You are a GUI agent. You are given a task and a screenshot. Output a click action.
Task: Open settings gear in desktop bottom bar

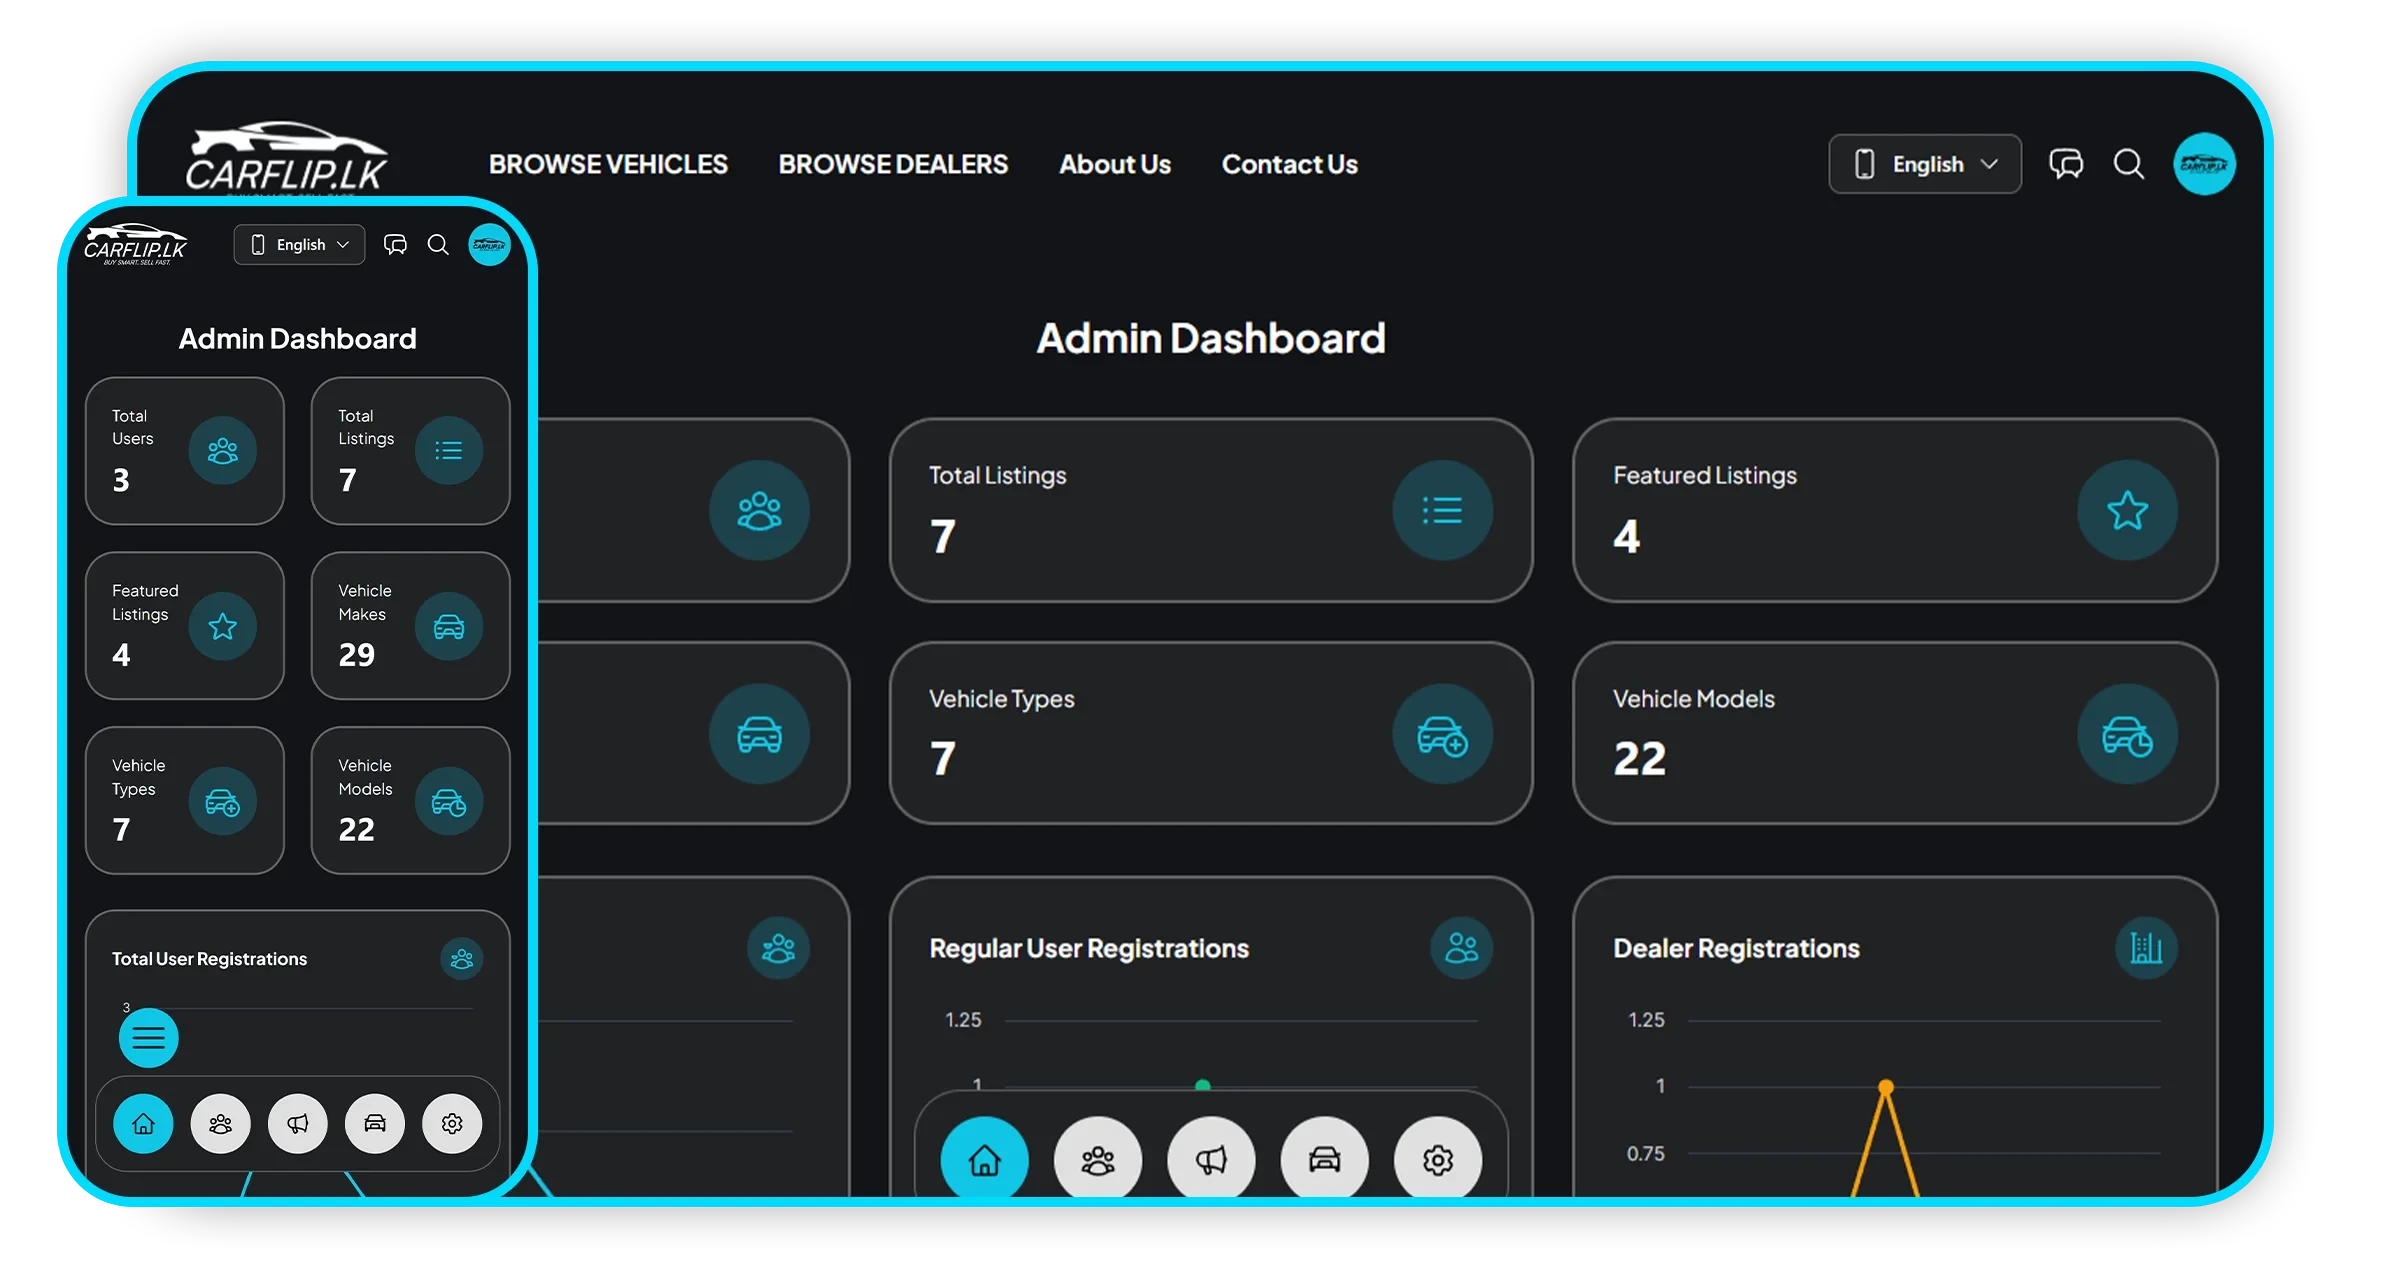(x=1437, y=1159)
